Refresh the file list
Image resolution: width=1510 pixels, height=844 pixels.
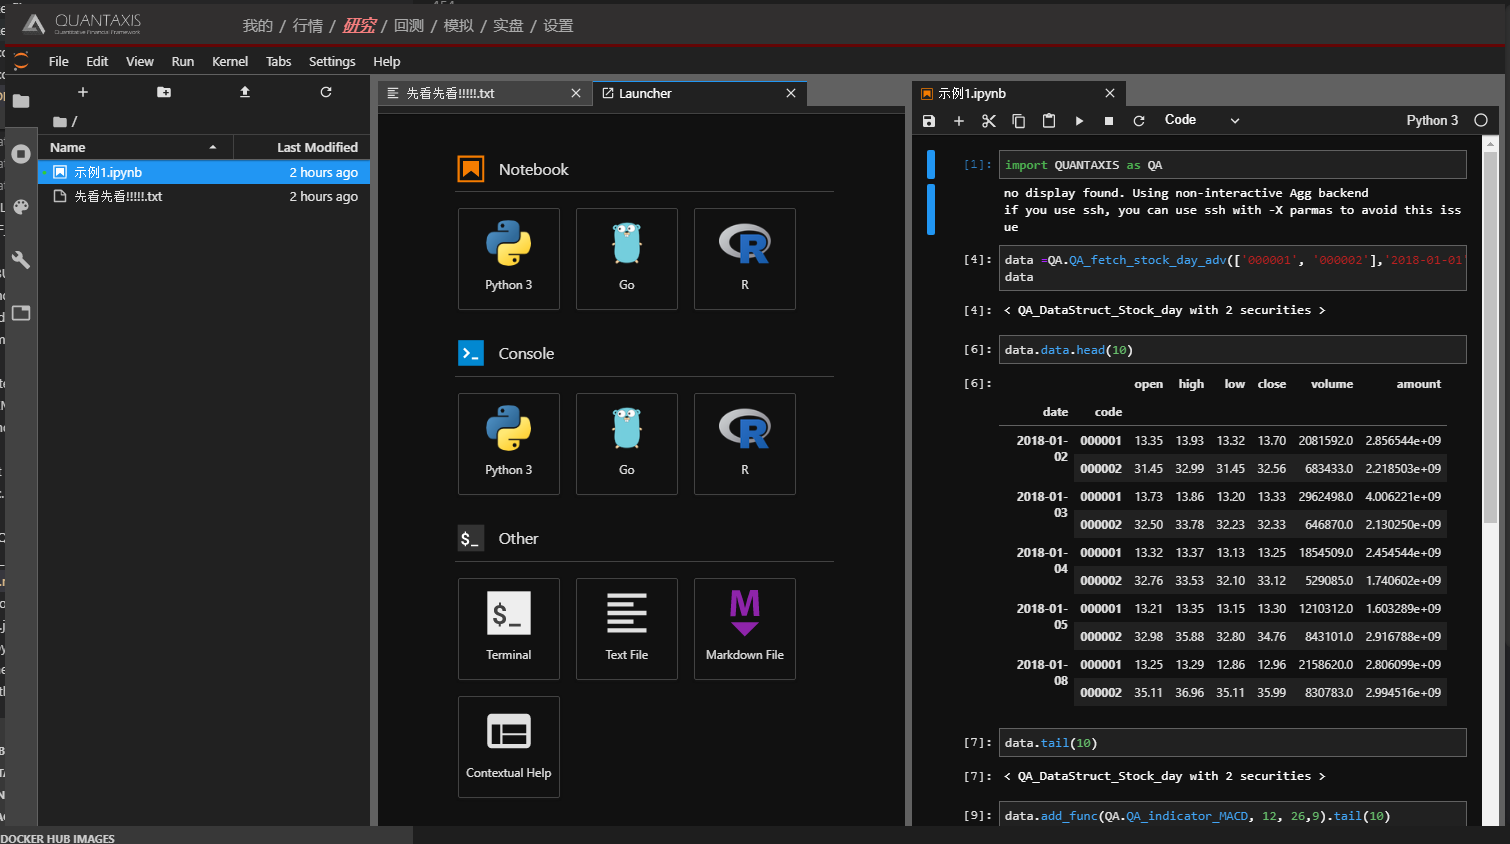tap(326, 92)
